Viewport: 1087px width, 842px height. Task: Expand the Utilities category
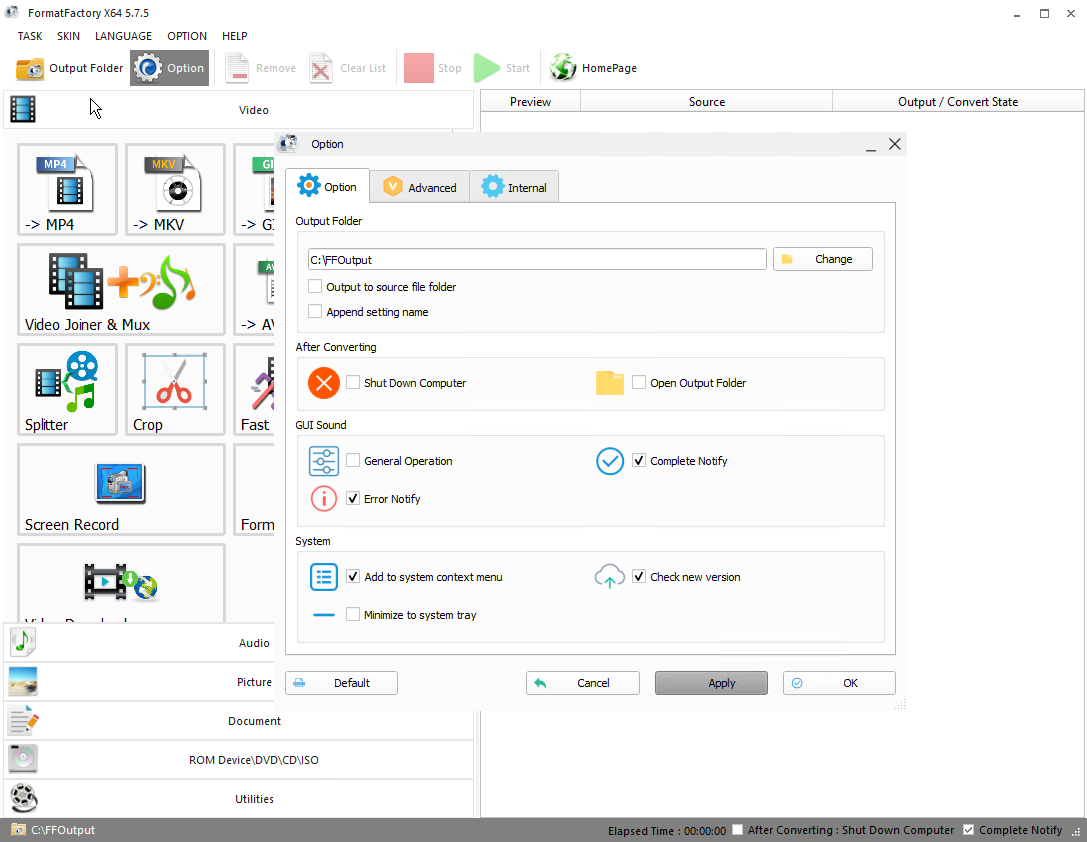tap(238, 798)
